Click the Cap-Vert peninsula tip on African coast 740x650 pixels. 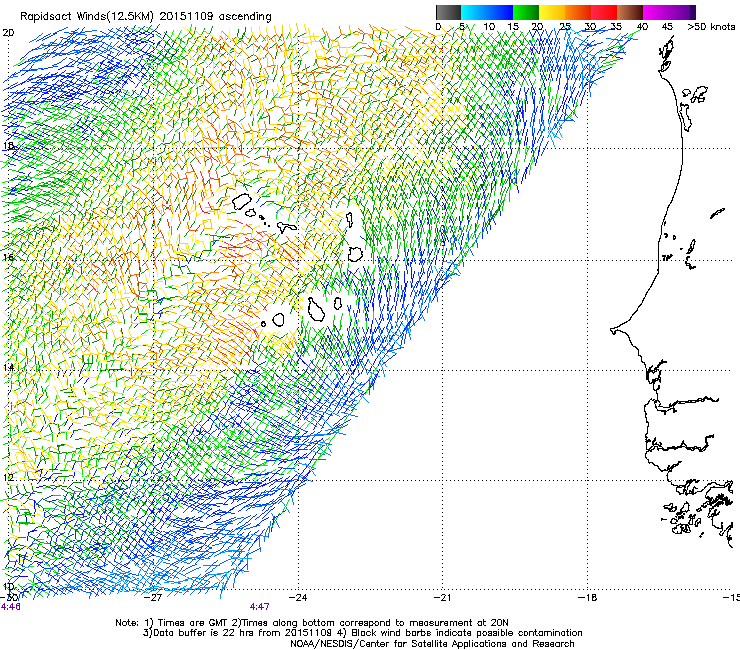[614, 331]
